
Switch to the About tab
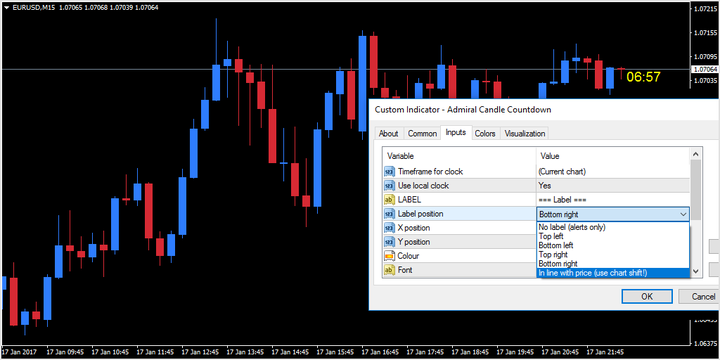pos(388,134)
